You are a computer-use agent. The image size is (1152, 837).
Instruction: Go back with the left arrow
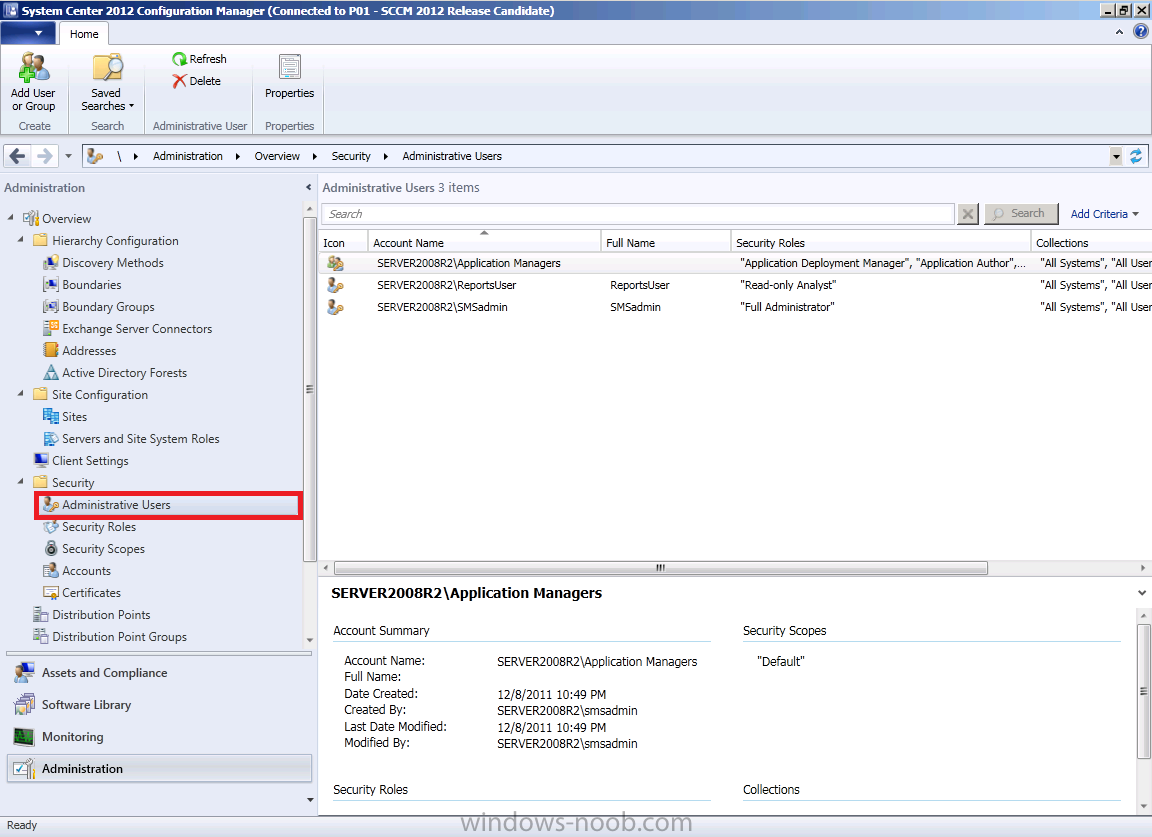tap(18, 156)
